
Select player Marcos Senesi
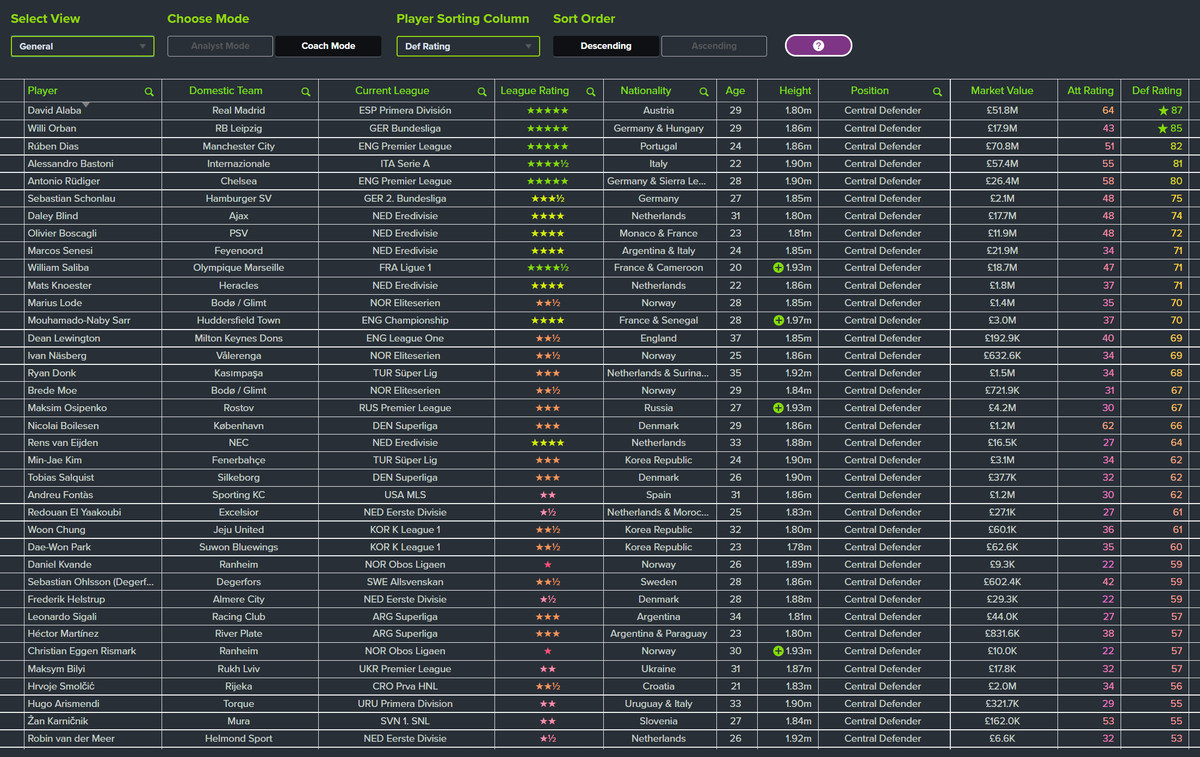pos(61,251)
